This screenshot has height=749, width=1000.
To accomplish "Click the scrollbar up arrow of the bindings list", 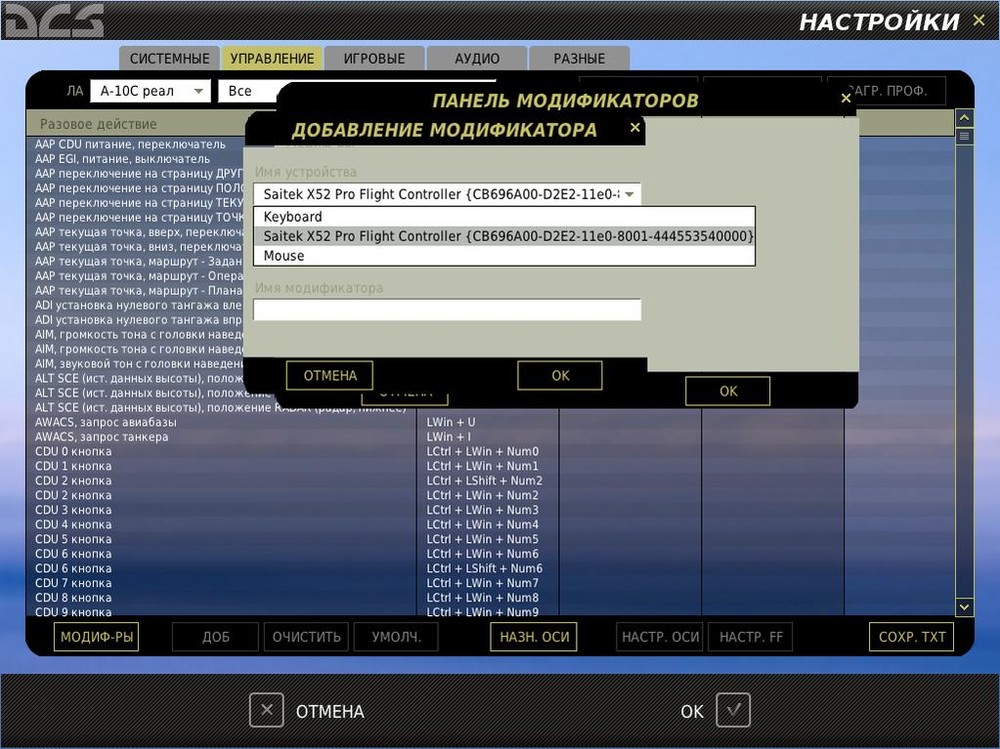I will coord(963,117).
